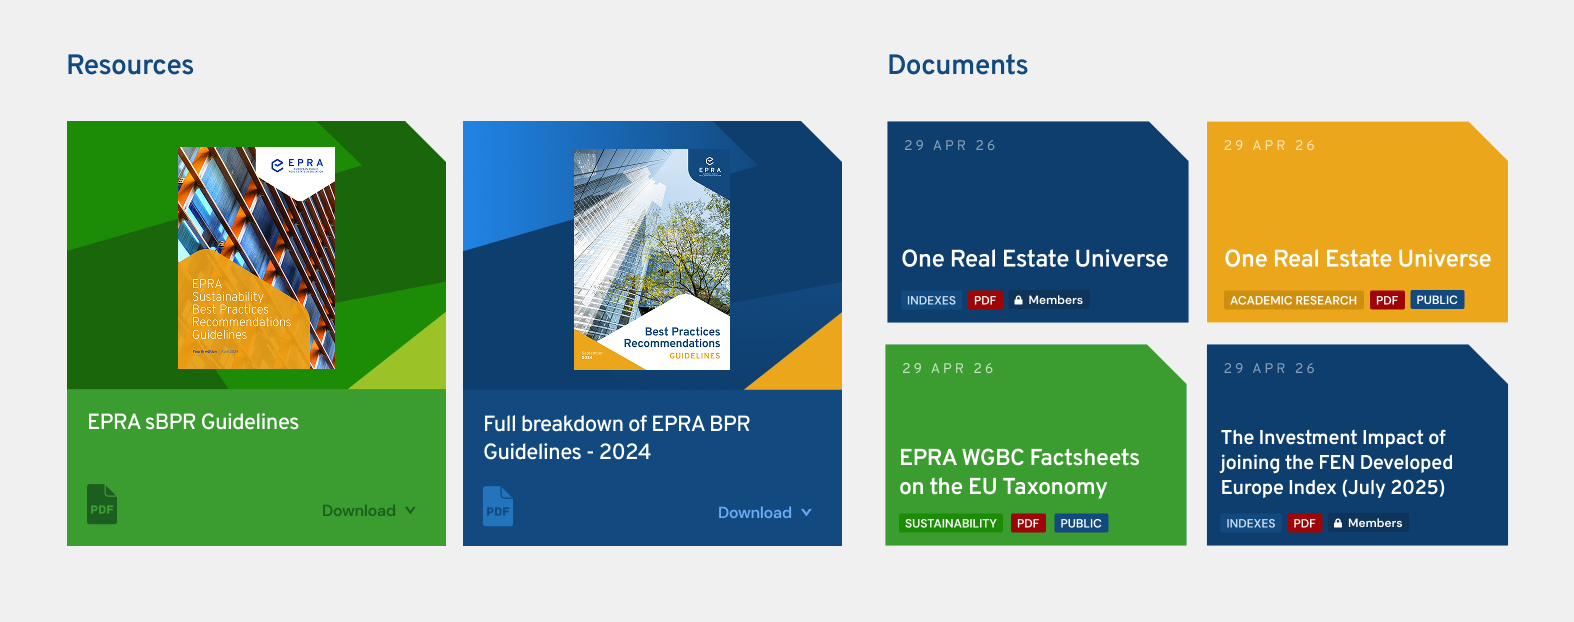Select Members badge on the FEN Developed Europe card
The height and width of the screenshot is (622, 1574).
coord(1368,523)
